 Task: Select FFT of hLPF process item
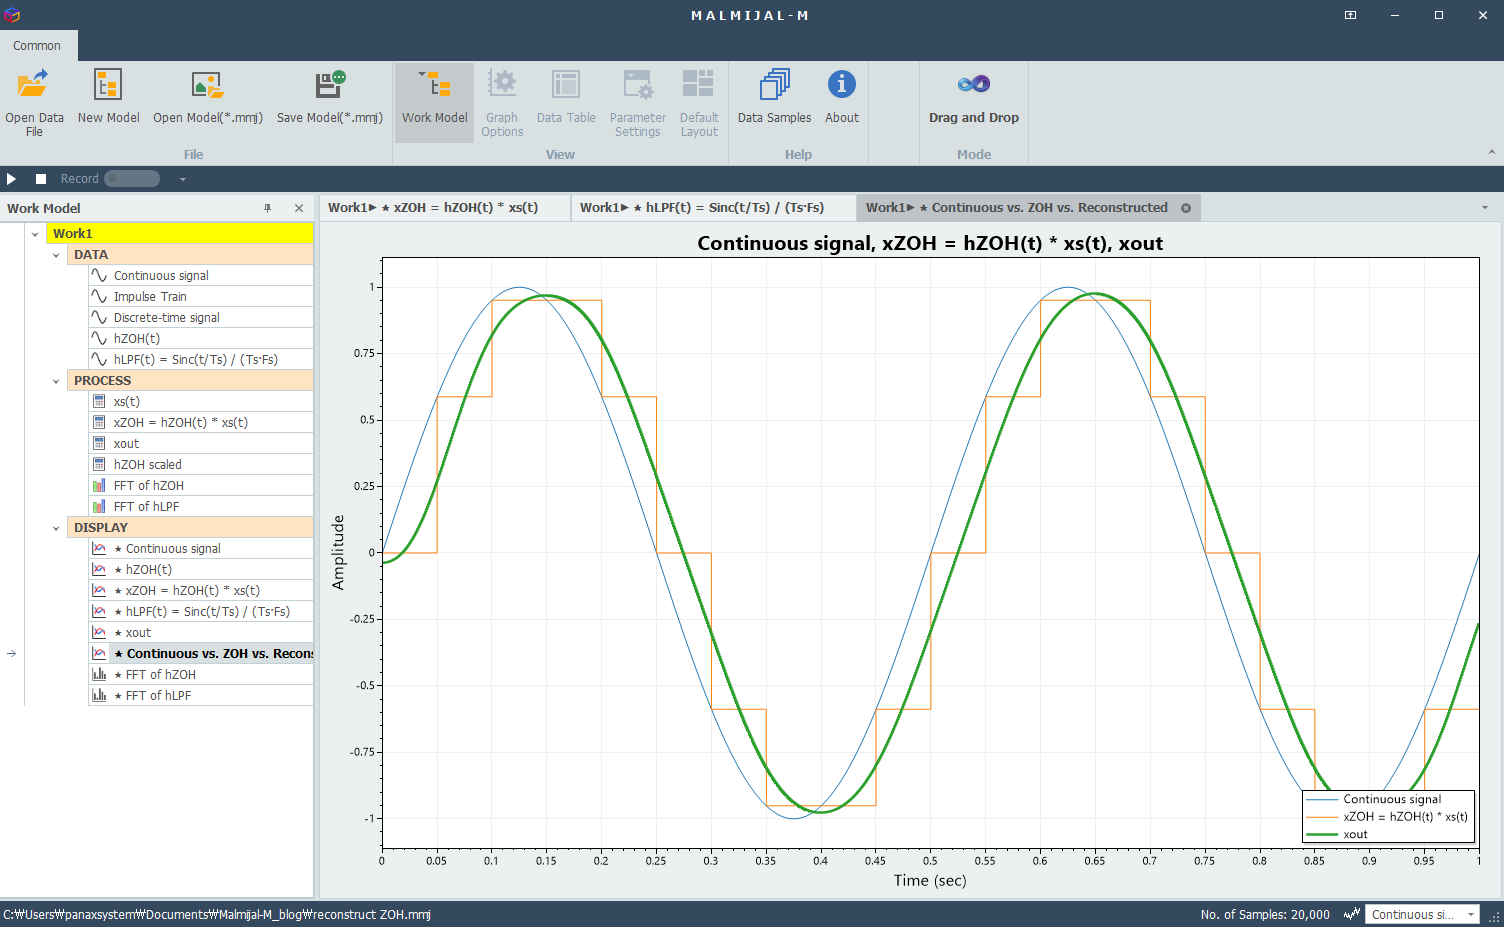click(x=200, y=507)
